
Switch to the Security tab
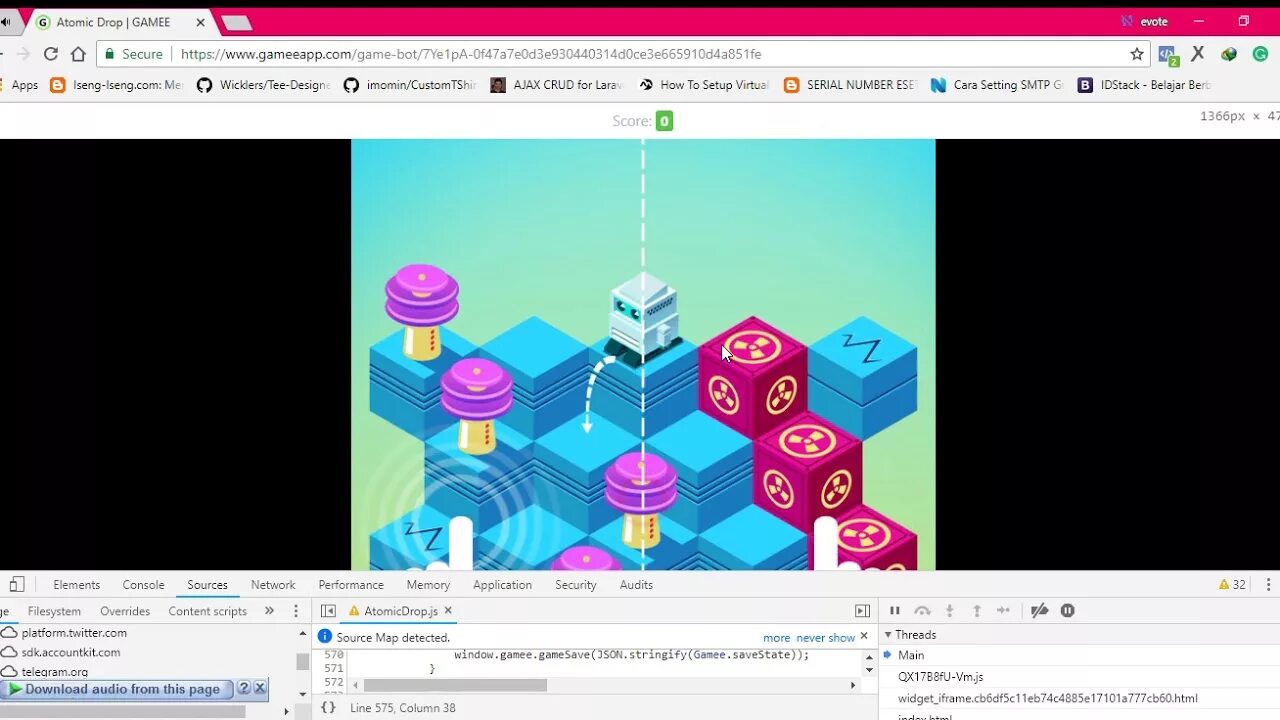pyautogui.click(x=576, y=584)
